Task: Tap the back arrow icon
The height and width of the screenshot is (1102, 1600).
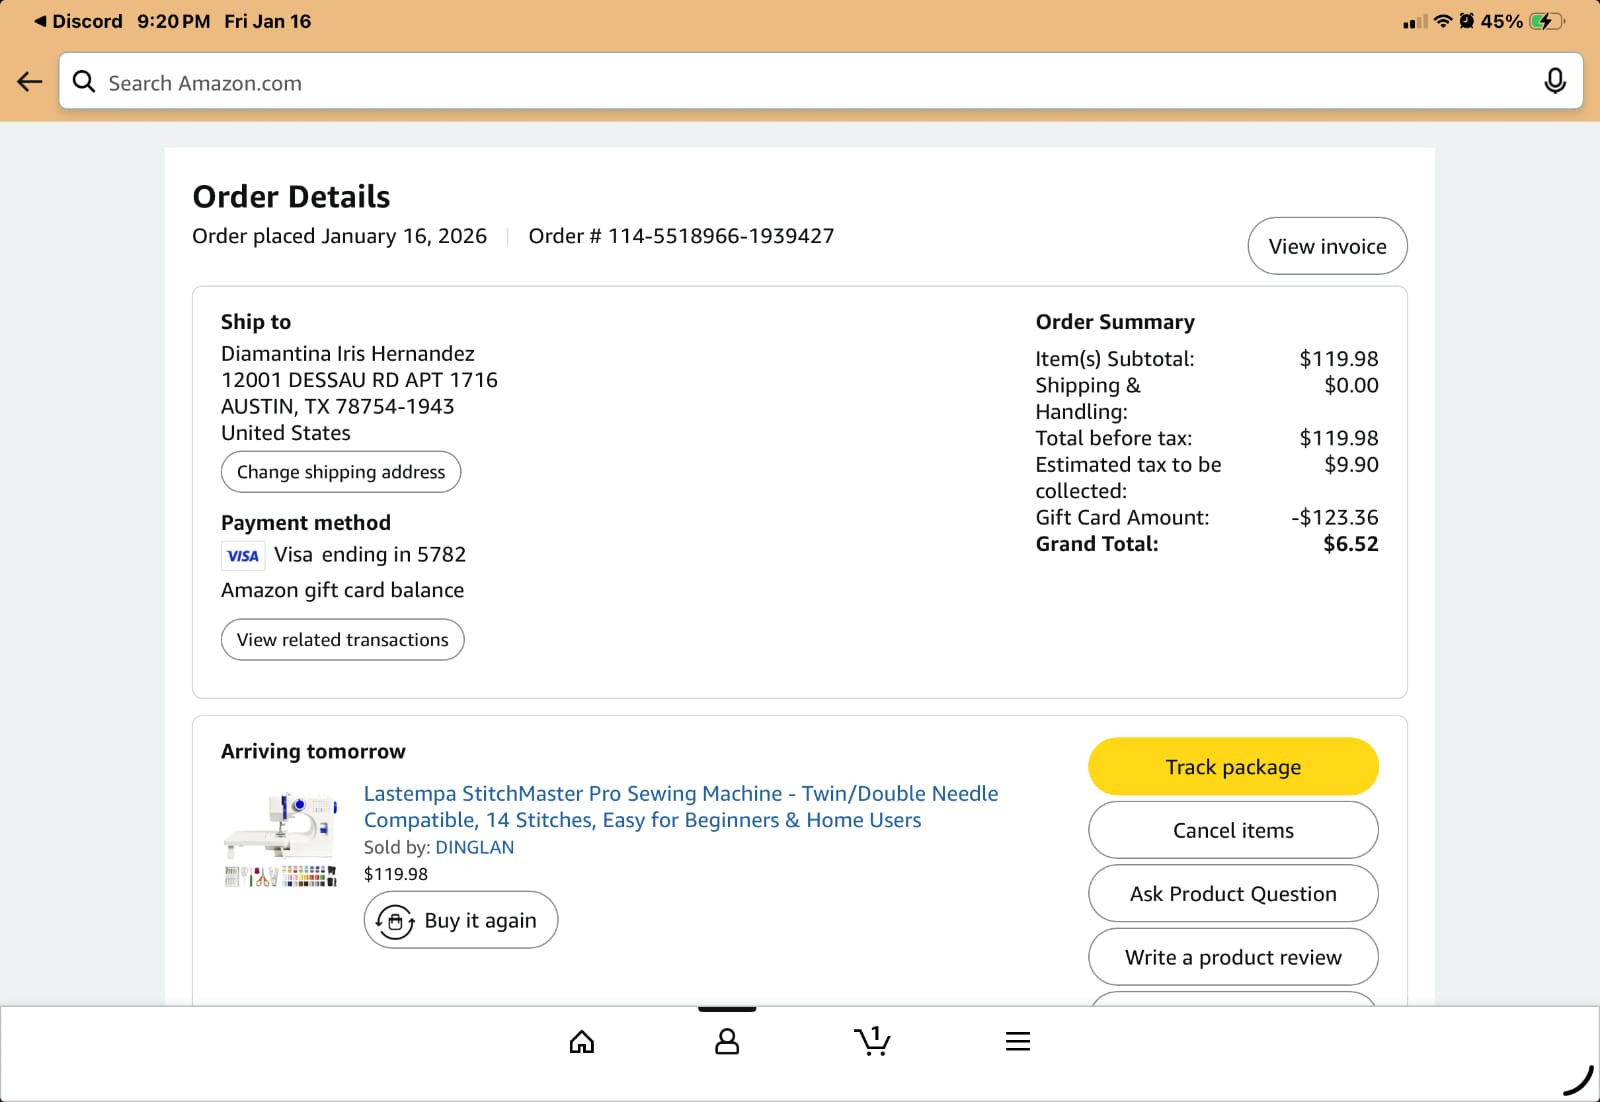Action: [x=30, y=82]
